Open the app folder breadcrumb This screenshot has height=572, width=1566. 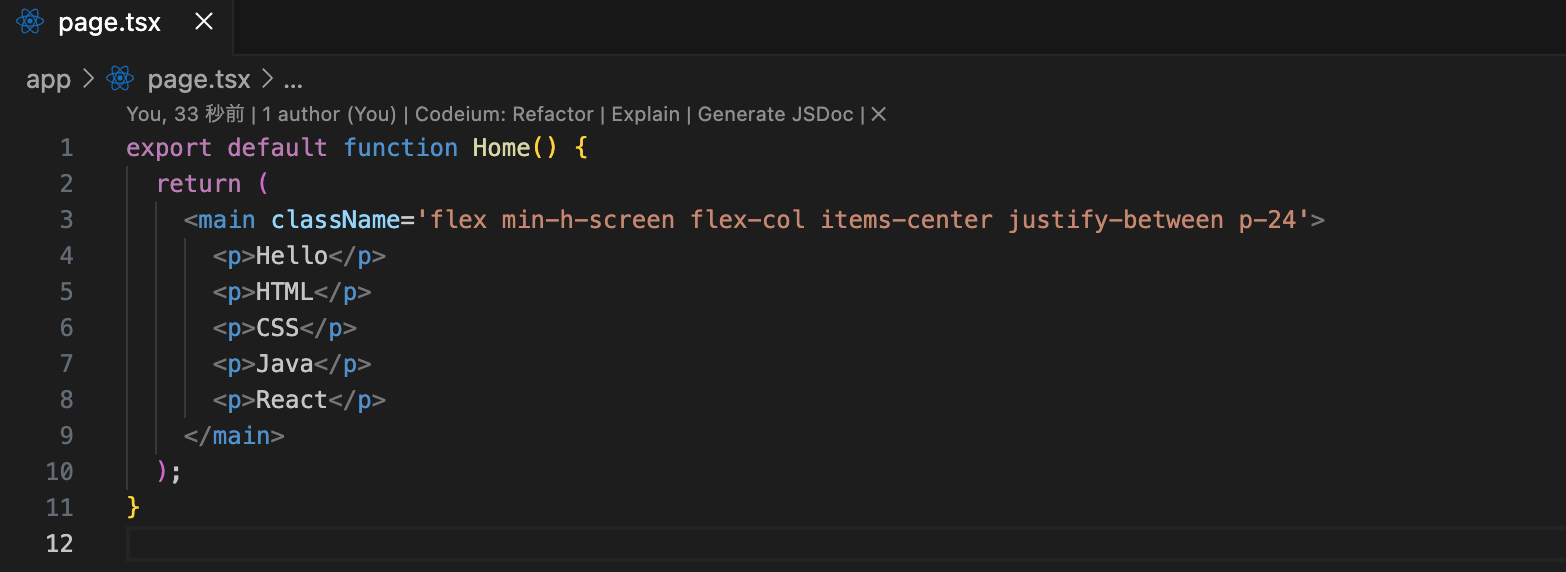click(x=48, y=79)
